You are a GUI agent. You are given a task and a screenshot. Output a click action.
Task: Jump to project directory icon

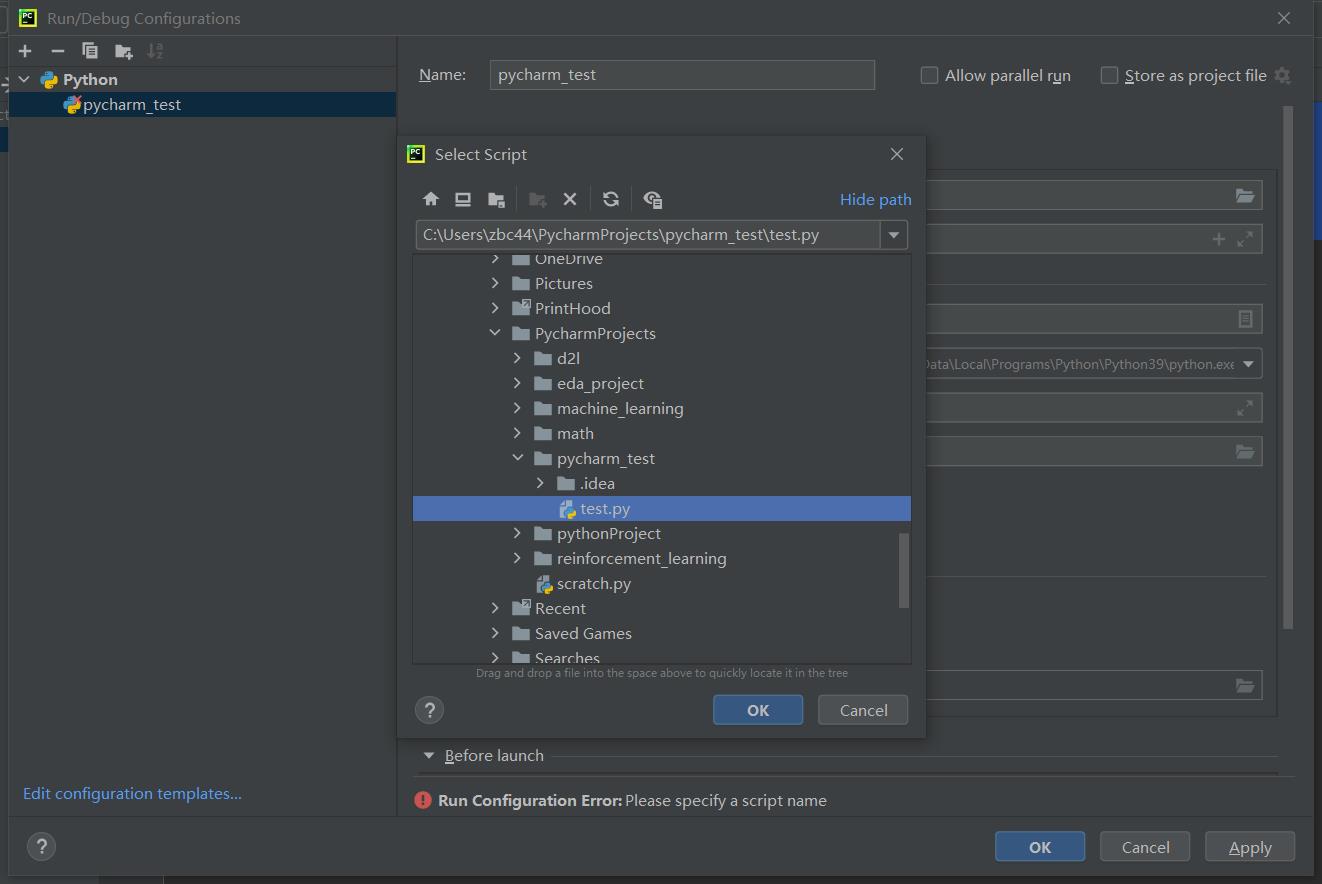pyautogui.click(x=496, y=199)
